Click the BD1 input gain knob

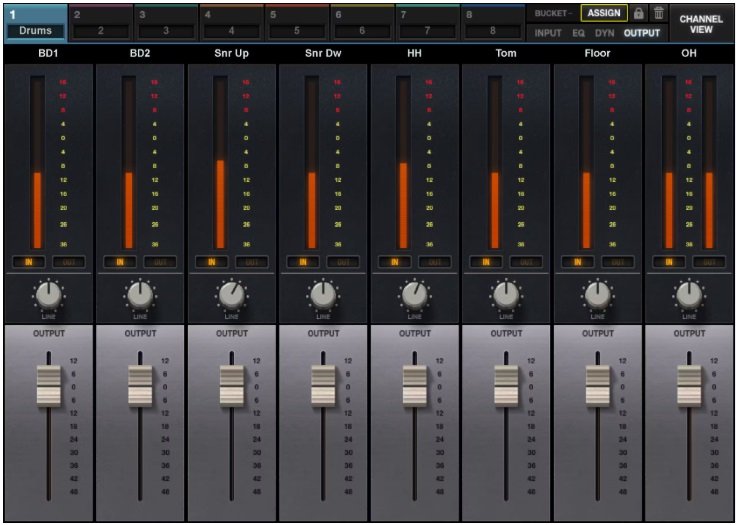click(49, 295)
